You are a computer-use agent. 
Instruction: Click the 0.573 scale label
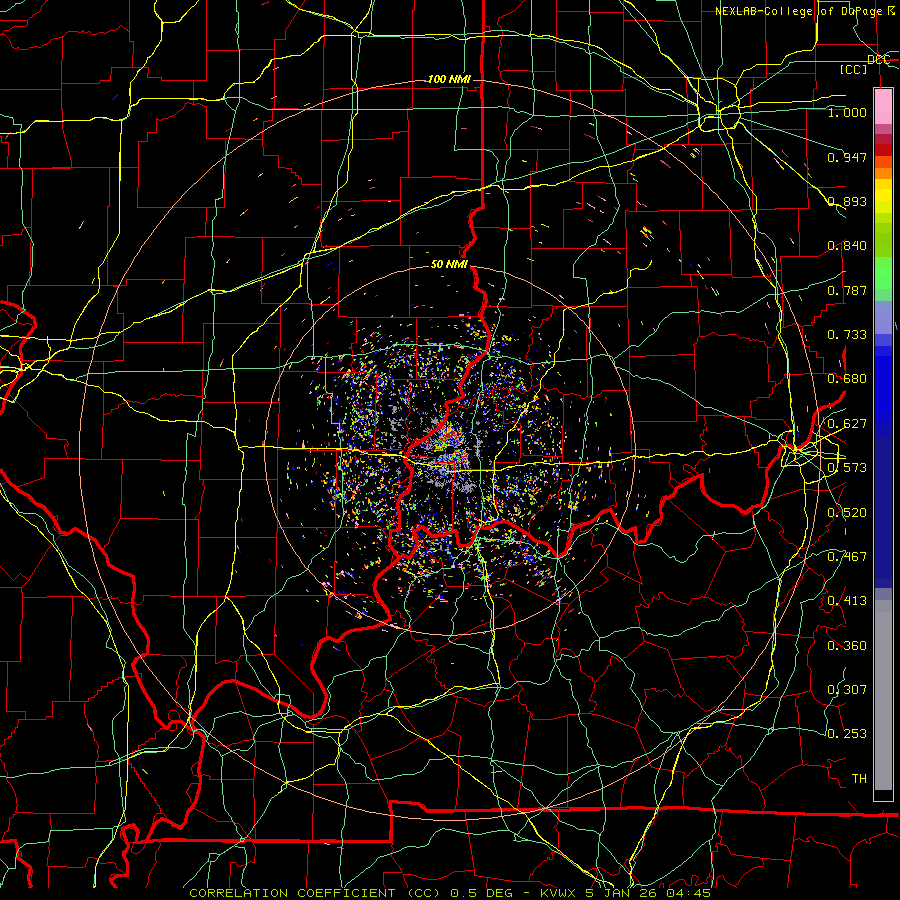pos(847,468)
